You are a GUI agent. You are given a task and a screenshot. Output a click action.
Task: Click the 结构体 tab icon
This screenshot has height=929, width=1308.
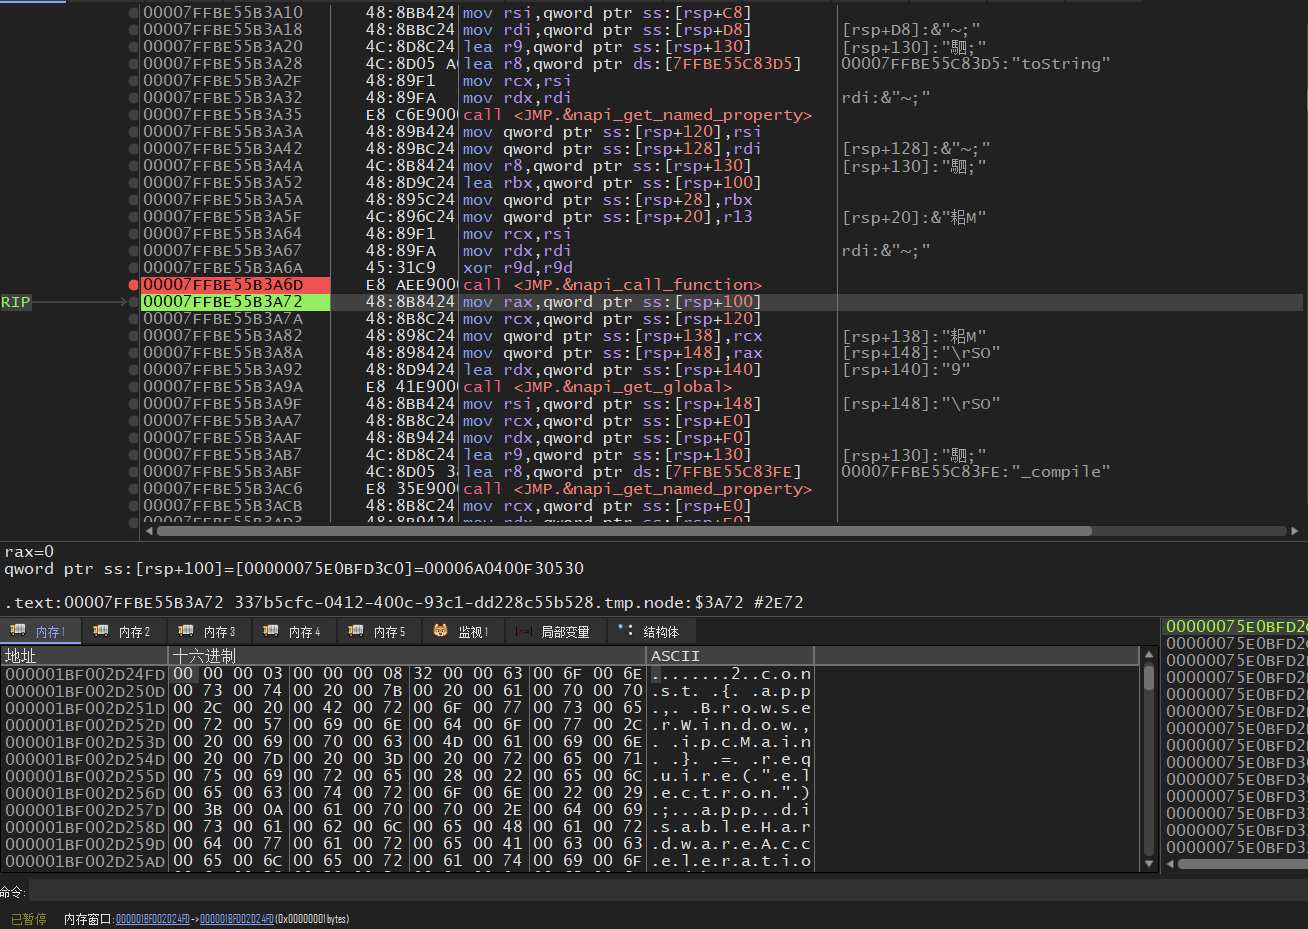tap(626, 631)
